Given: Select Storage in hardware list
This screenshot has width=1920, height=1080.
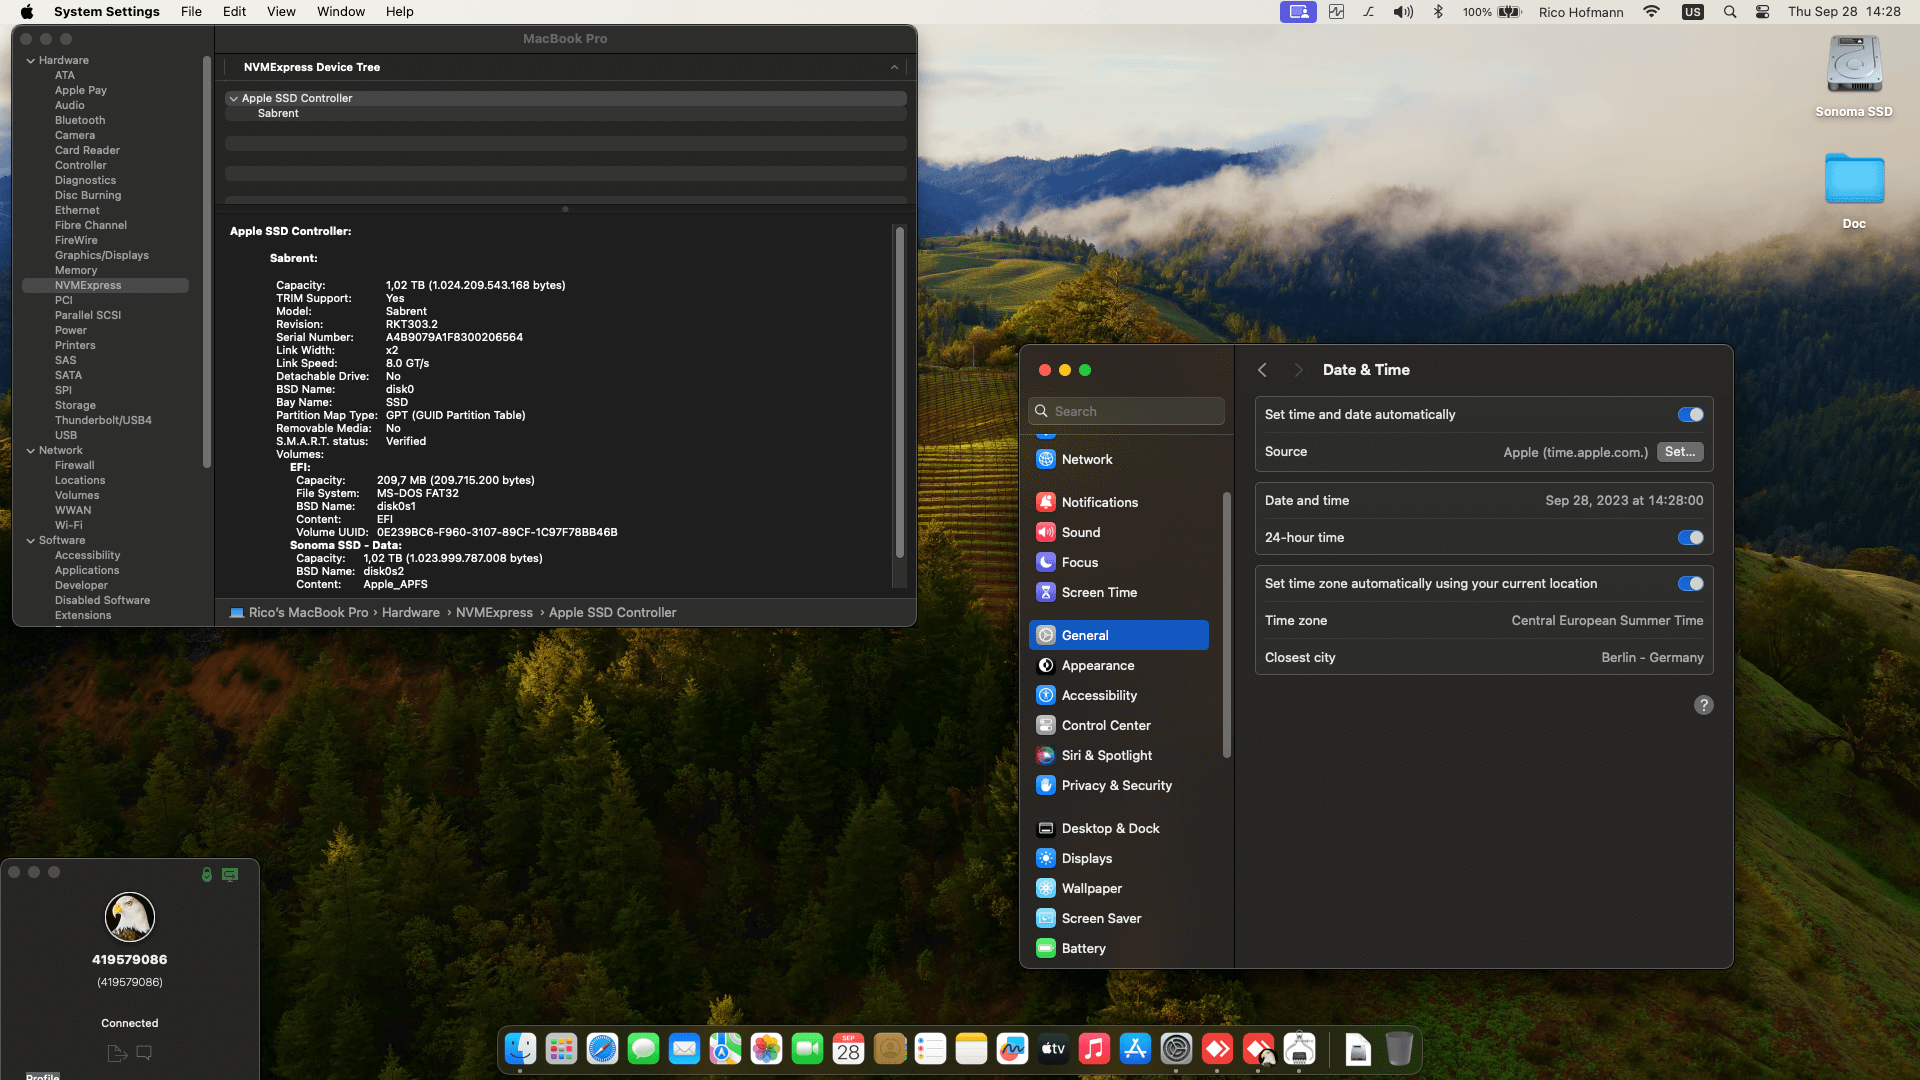Looking at the screenshot, I should click(75, 405).
